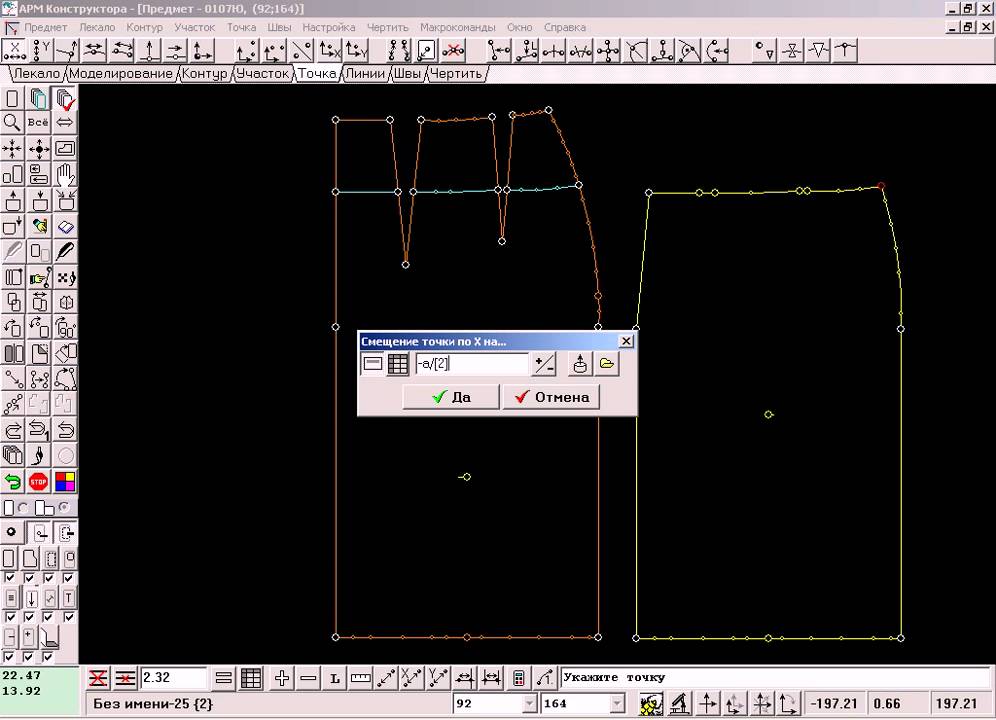The width and height of the screenshot is (996, 720).
Task: Open the size dropdown showing 92
Action: tap(530, 703)
